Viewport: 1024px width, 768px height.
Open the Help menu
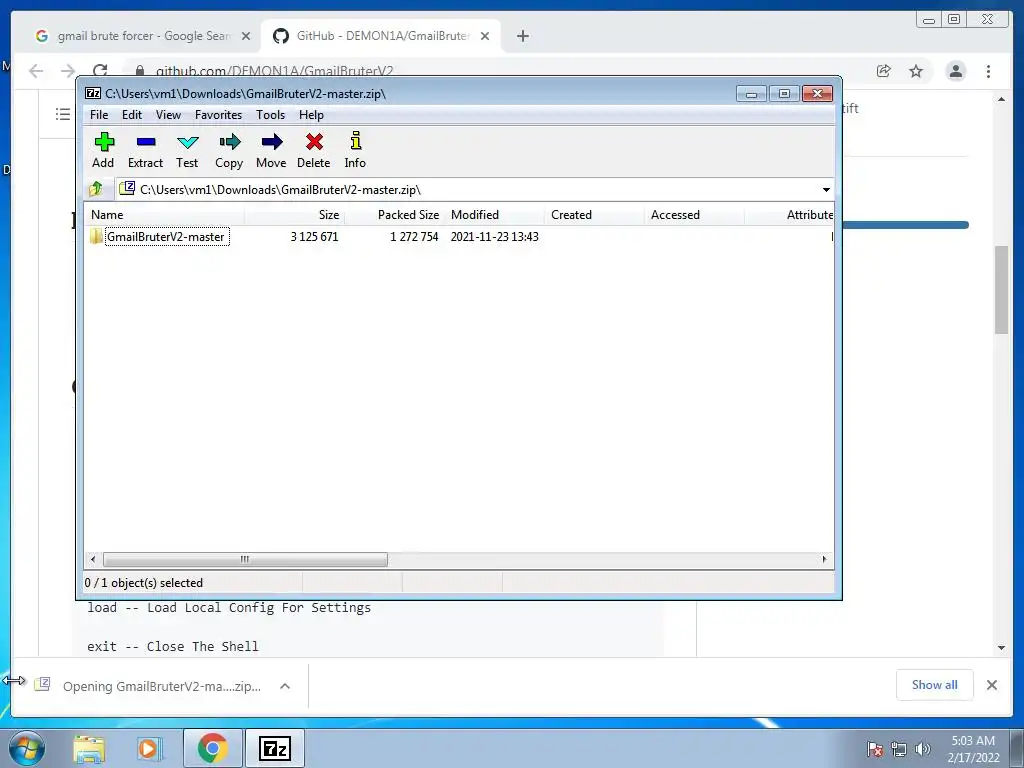311,115
